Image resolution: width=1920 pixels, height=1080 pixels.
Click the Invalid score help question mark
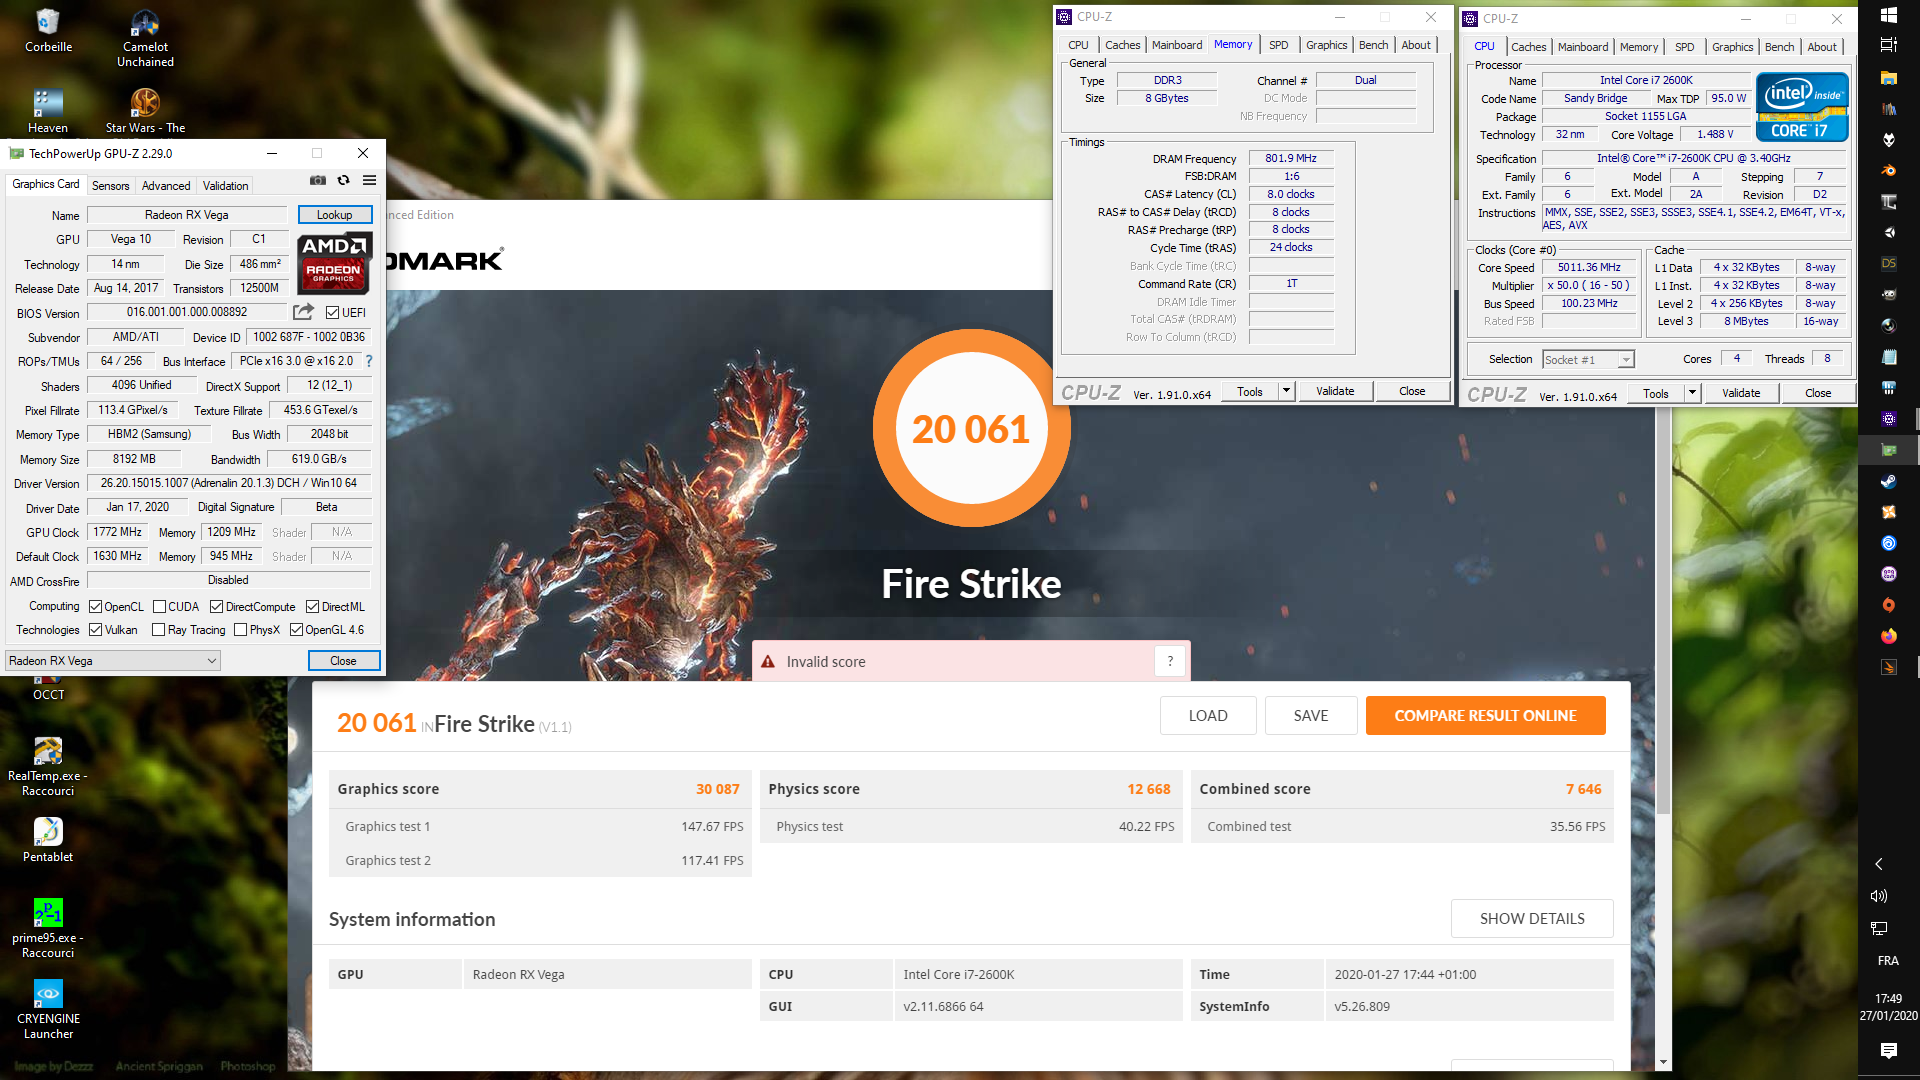pyautogui.click(x=1170, y=661)
